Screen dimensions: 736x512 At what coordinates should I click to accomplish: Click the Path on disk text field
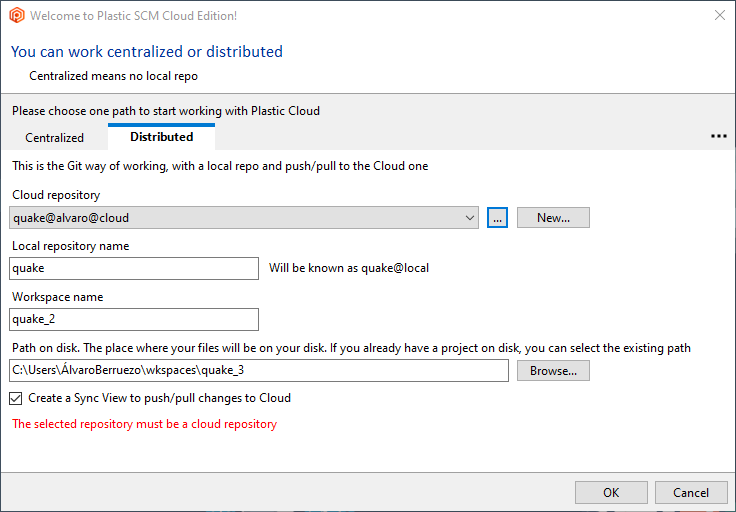pyautogui.click(x=259, y=370)
